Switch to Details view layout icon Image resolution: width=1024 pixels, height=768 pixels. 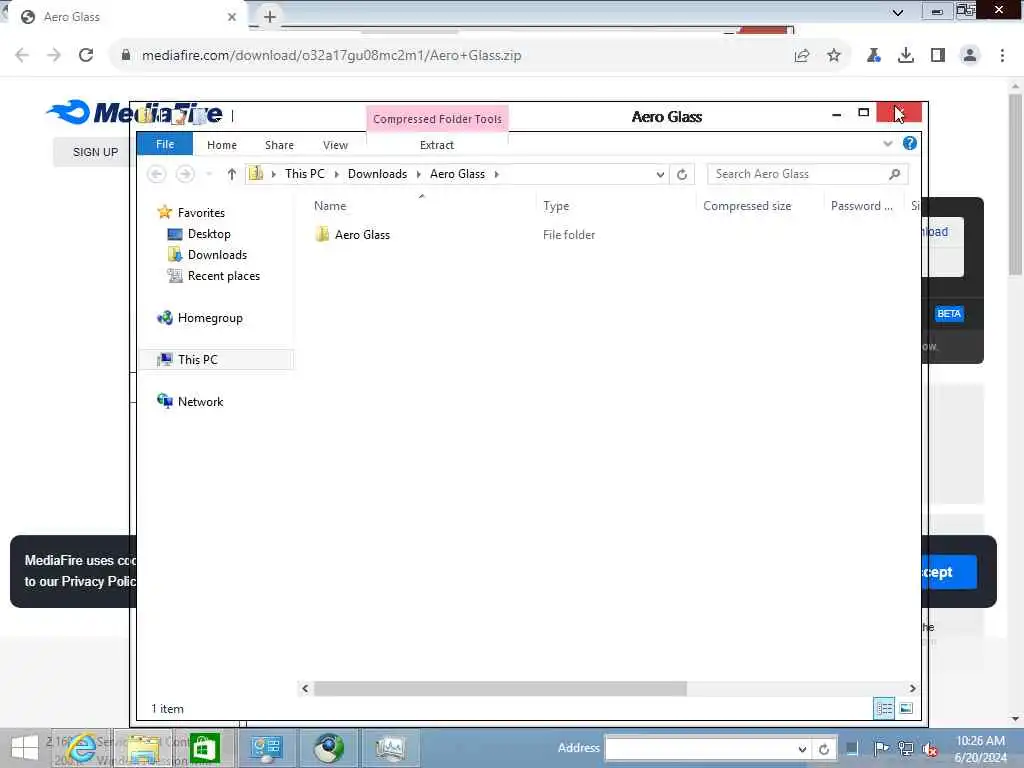pos(884,708)
